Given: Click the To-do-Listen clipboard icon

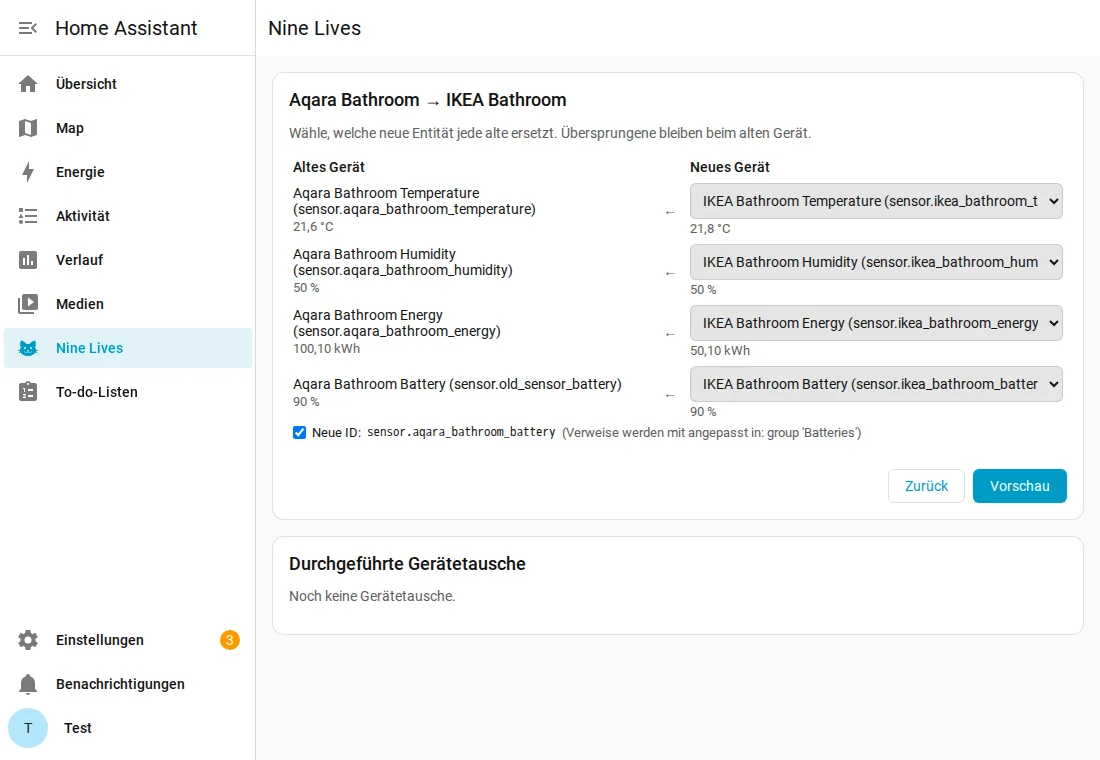Looking at the screenshot, I should pos(28,392).
